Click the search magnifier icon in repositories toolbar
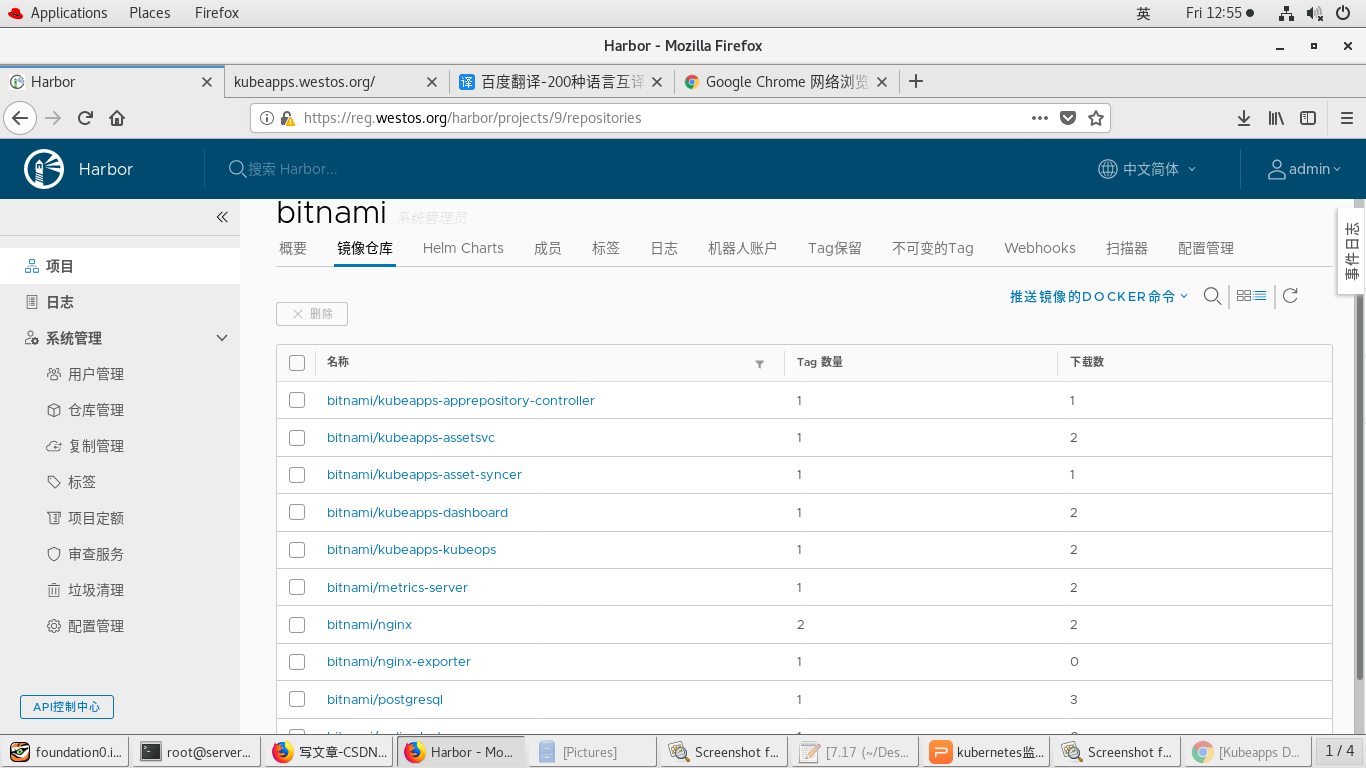1366x768 pixels. (1212, 296)
